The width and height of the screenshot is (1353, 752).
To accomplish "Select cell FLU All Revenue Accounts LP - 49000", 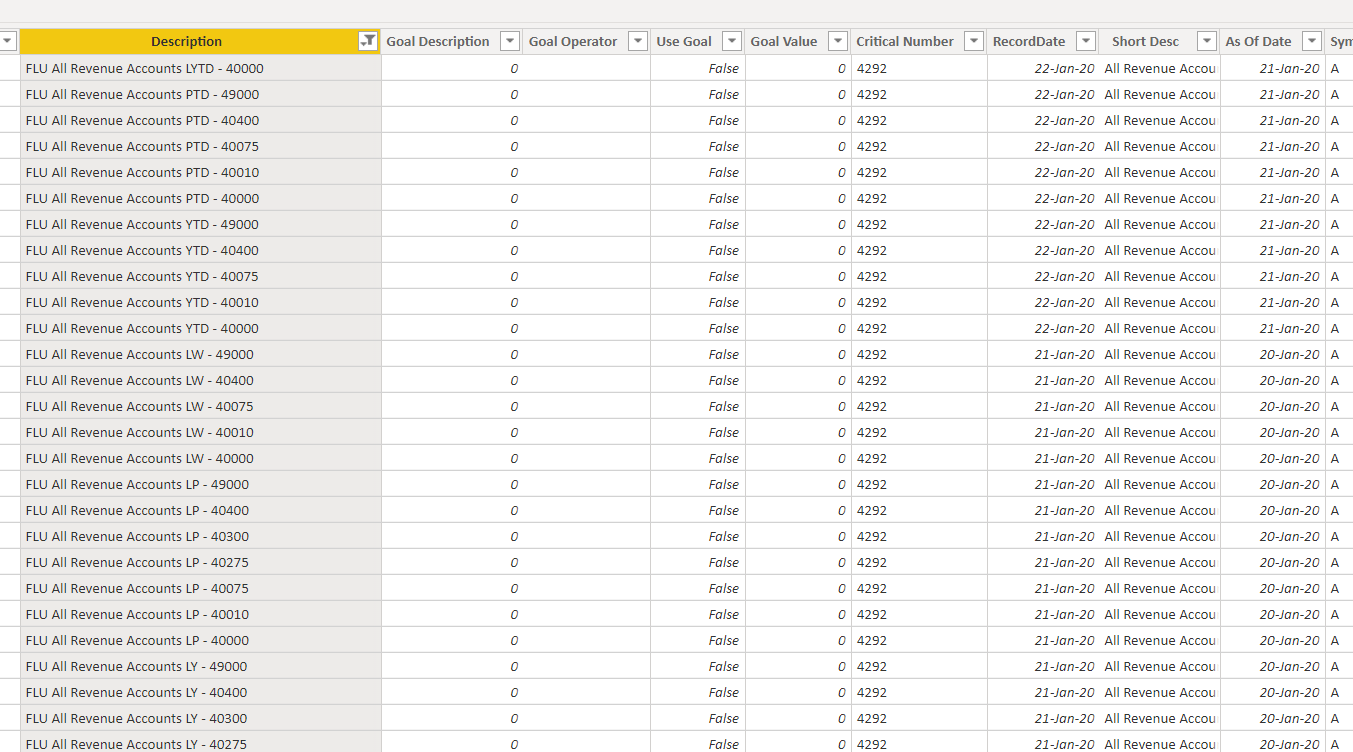I will [200, 484].
